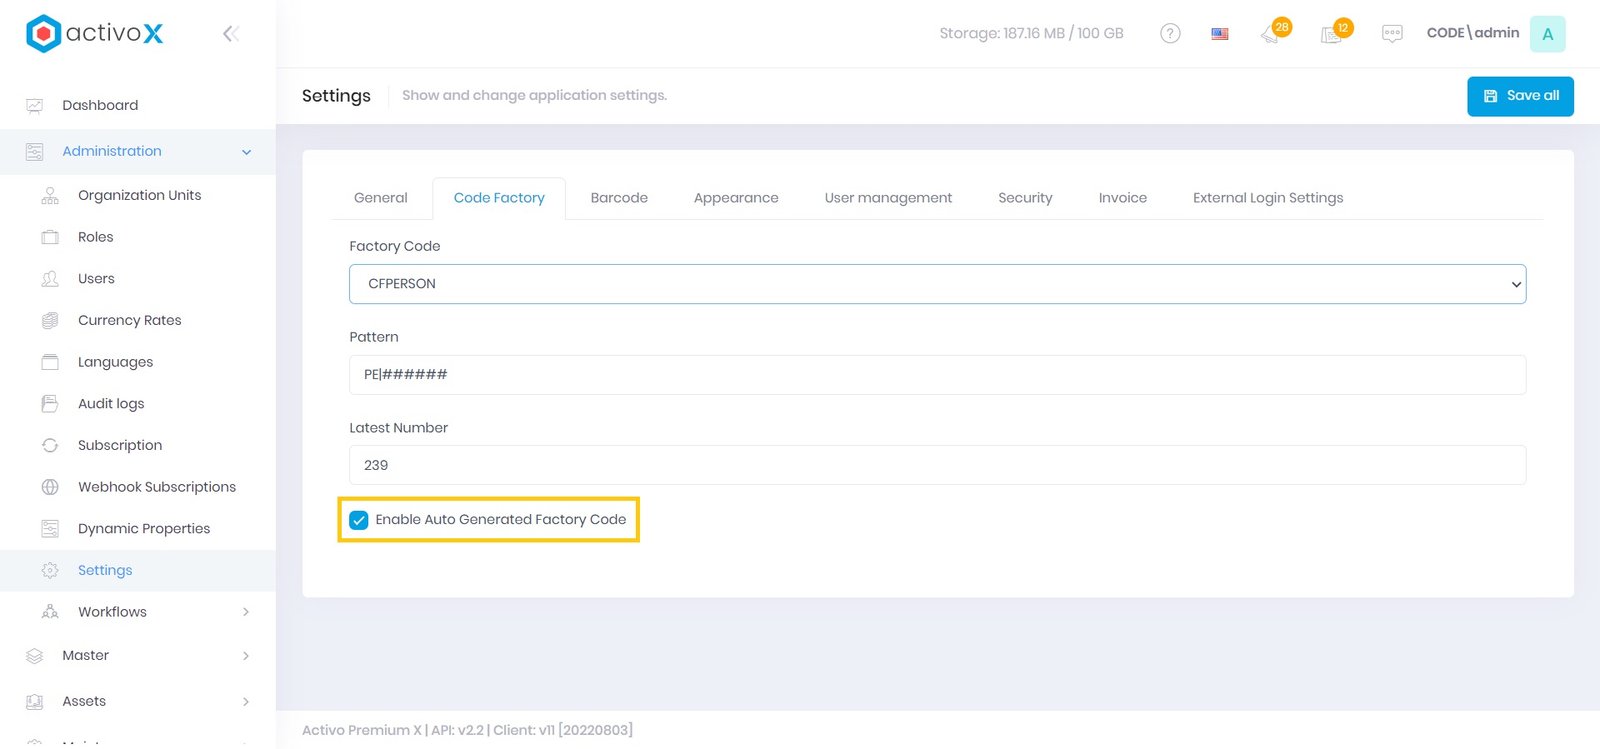Switch to the Barcode tab

[x=619, y=198]
